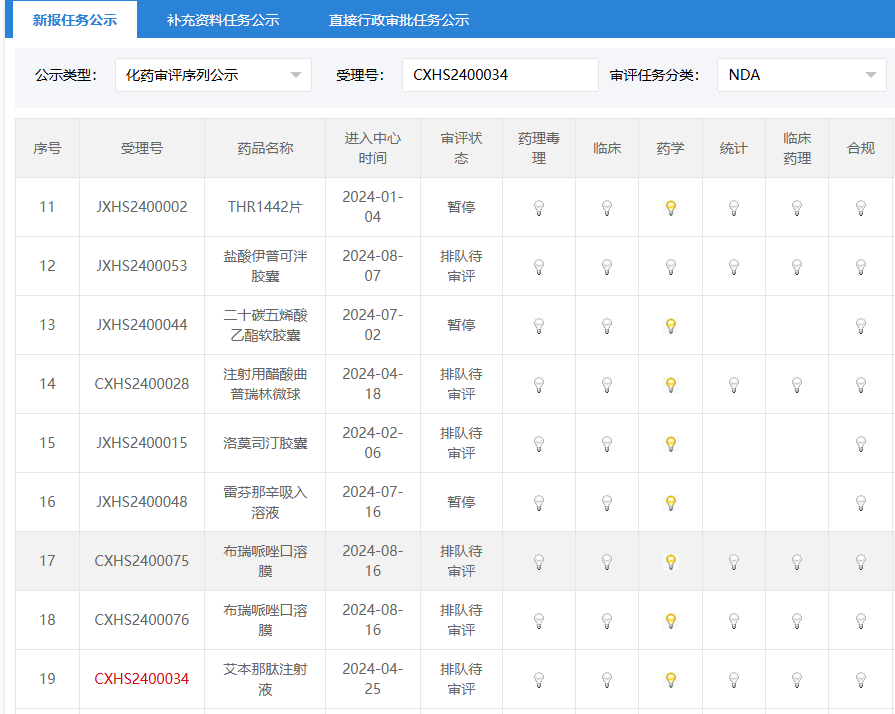Click yellow 药学 bulb for CXHS2400075

(x=671, y=562)
